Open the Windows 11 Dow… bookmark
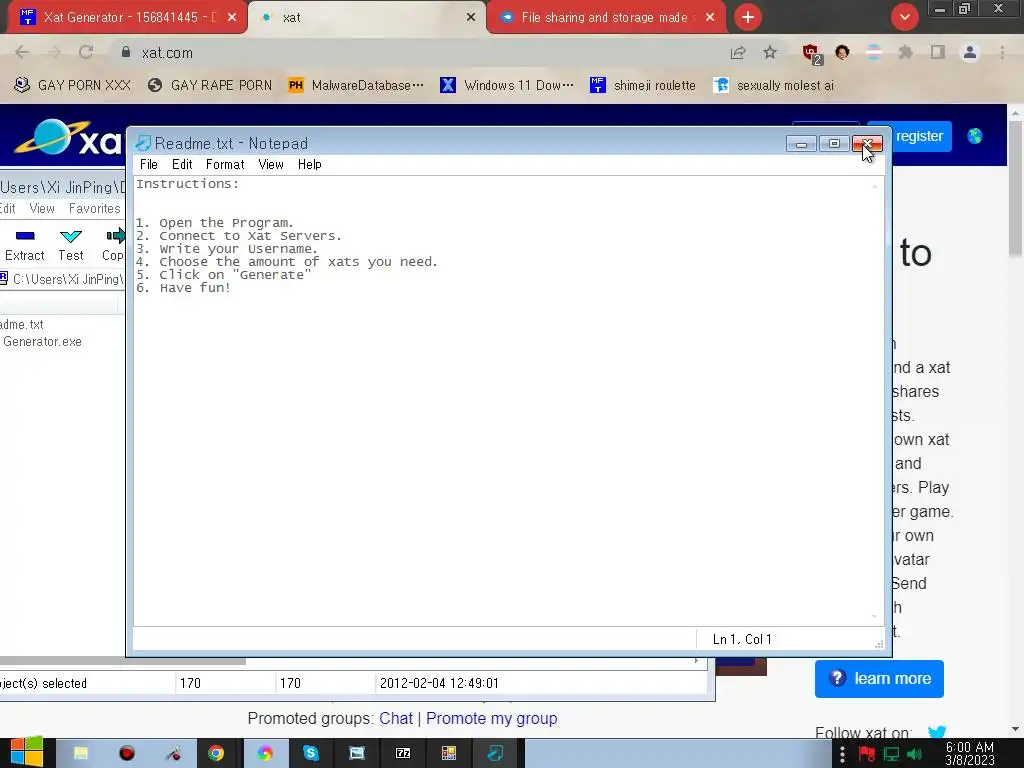This screenshot has width=1024, height=768. [x=507, y=85]
